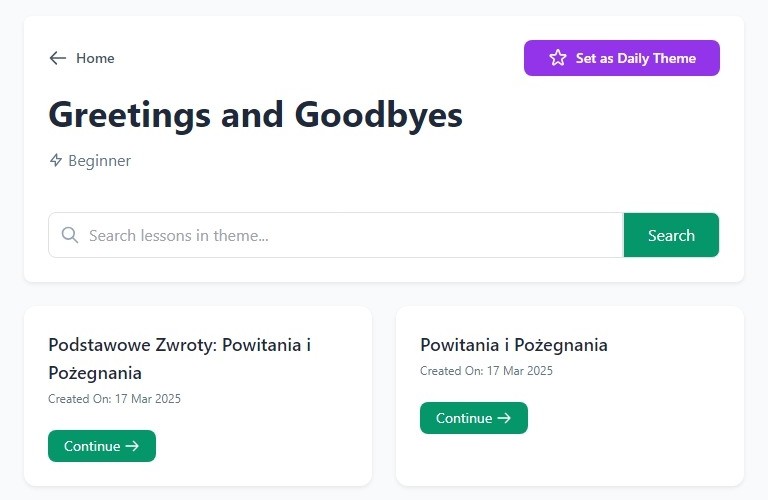The image size is (768, 500).
Task: Open the Powitania i Pożegnania title in second card
Action: (x=514, y=345)
